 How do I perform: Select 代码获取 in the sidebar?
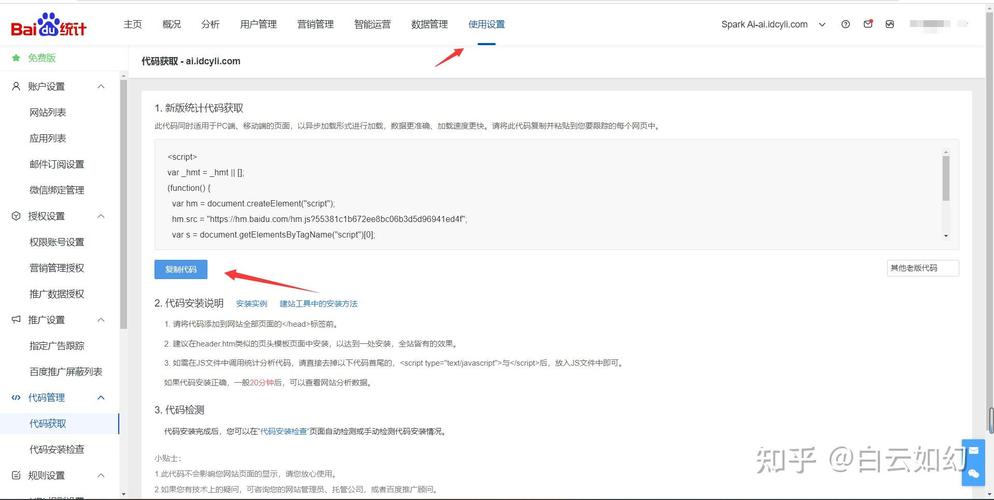point(48,423)
